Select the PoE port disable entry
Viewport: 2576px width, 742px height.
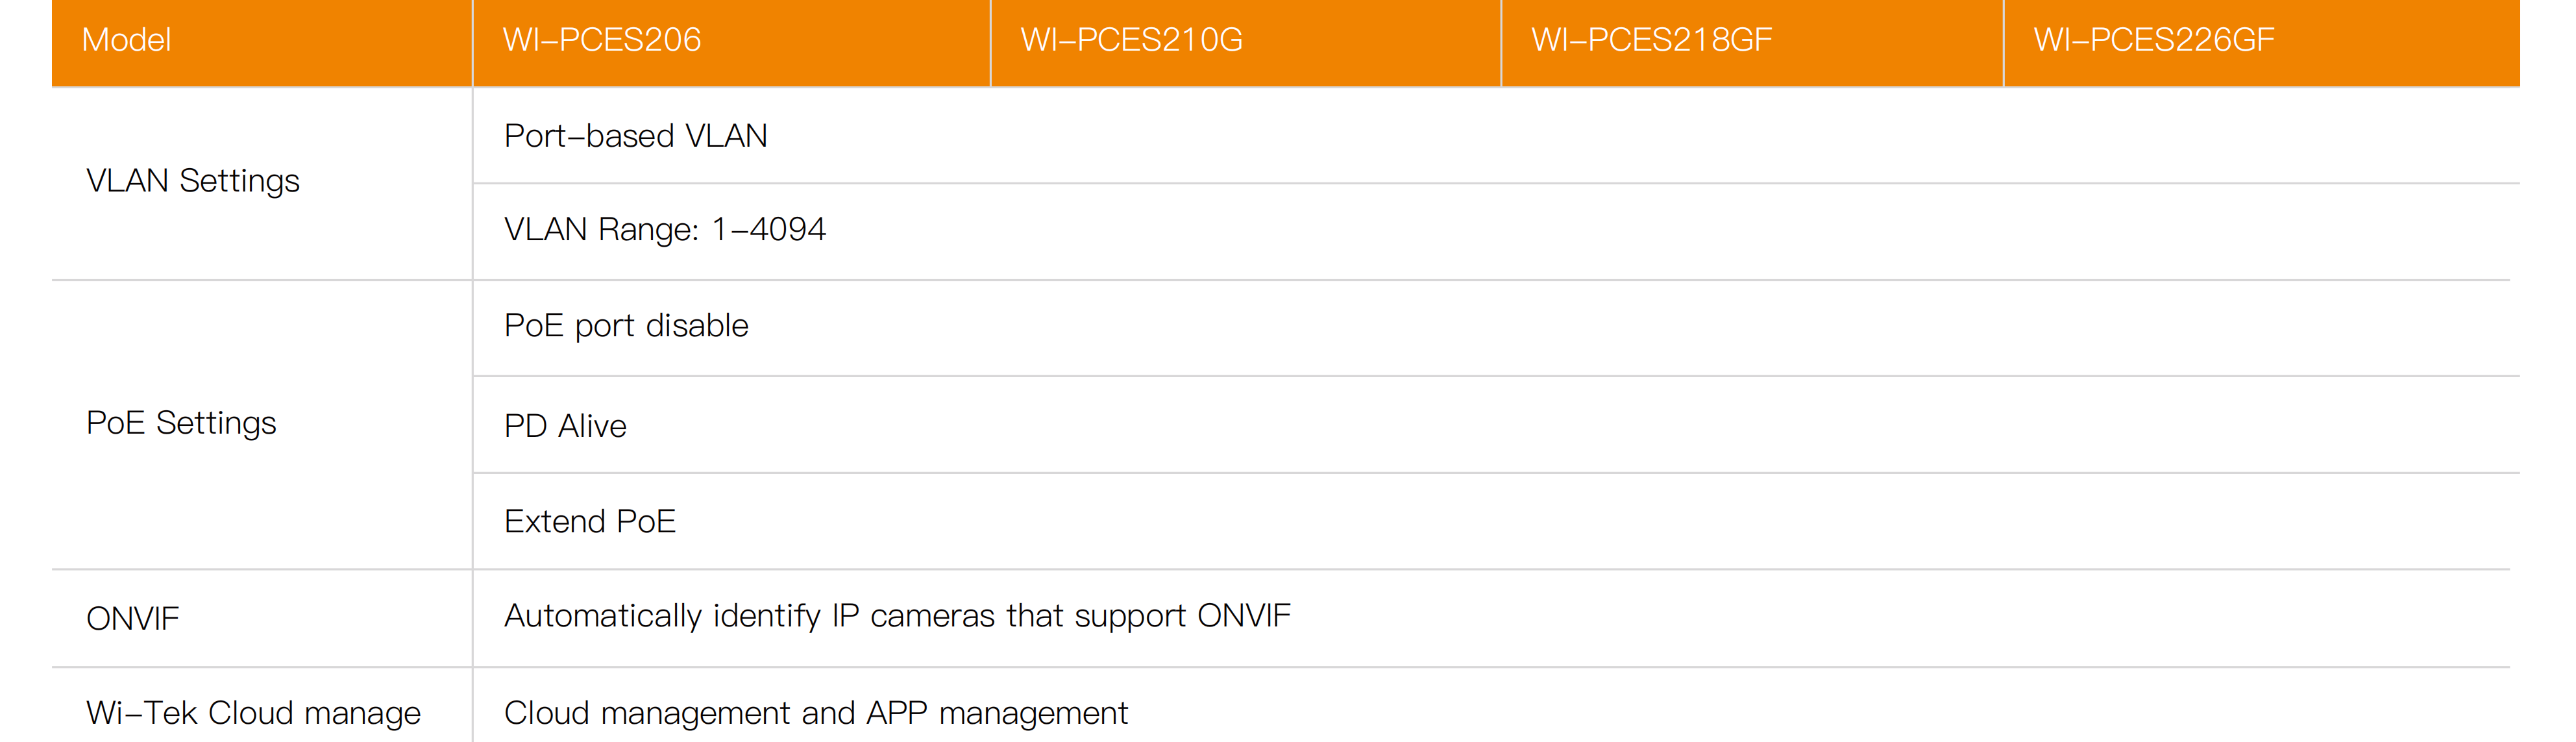coord(626,326)
